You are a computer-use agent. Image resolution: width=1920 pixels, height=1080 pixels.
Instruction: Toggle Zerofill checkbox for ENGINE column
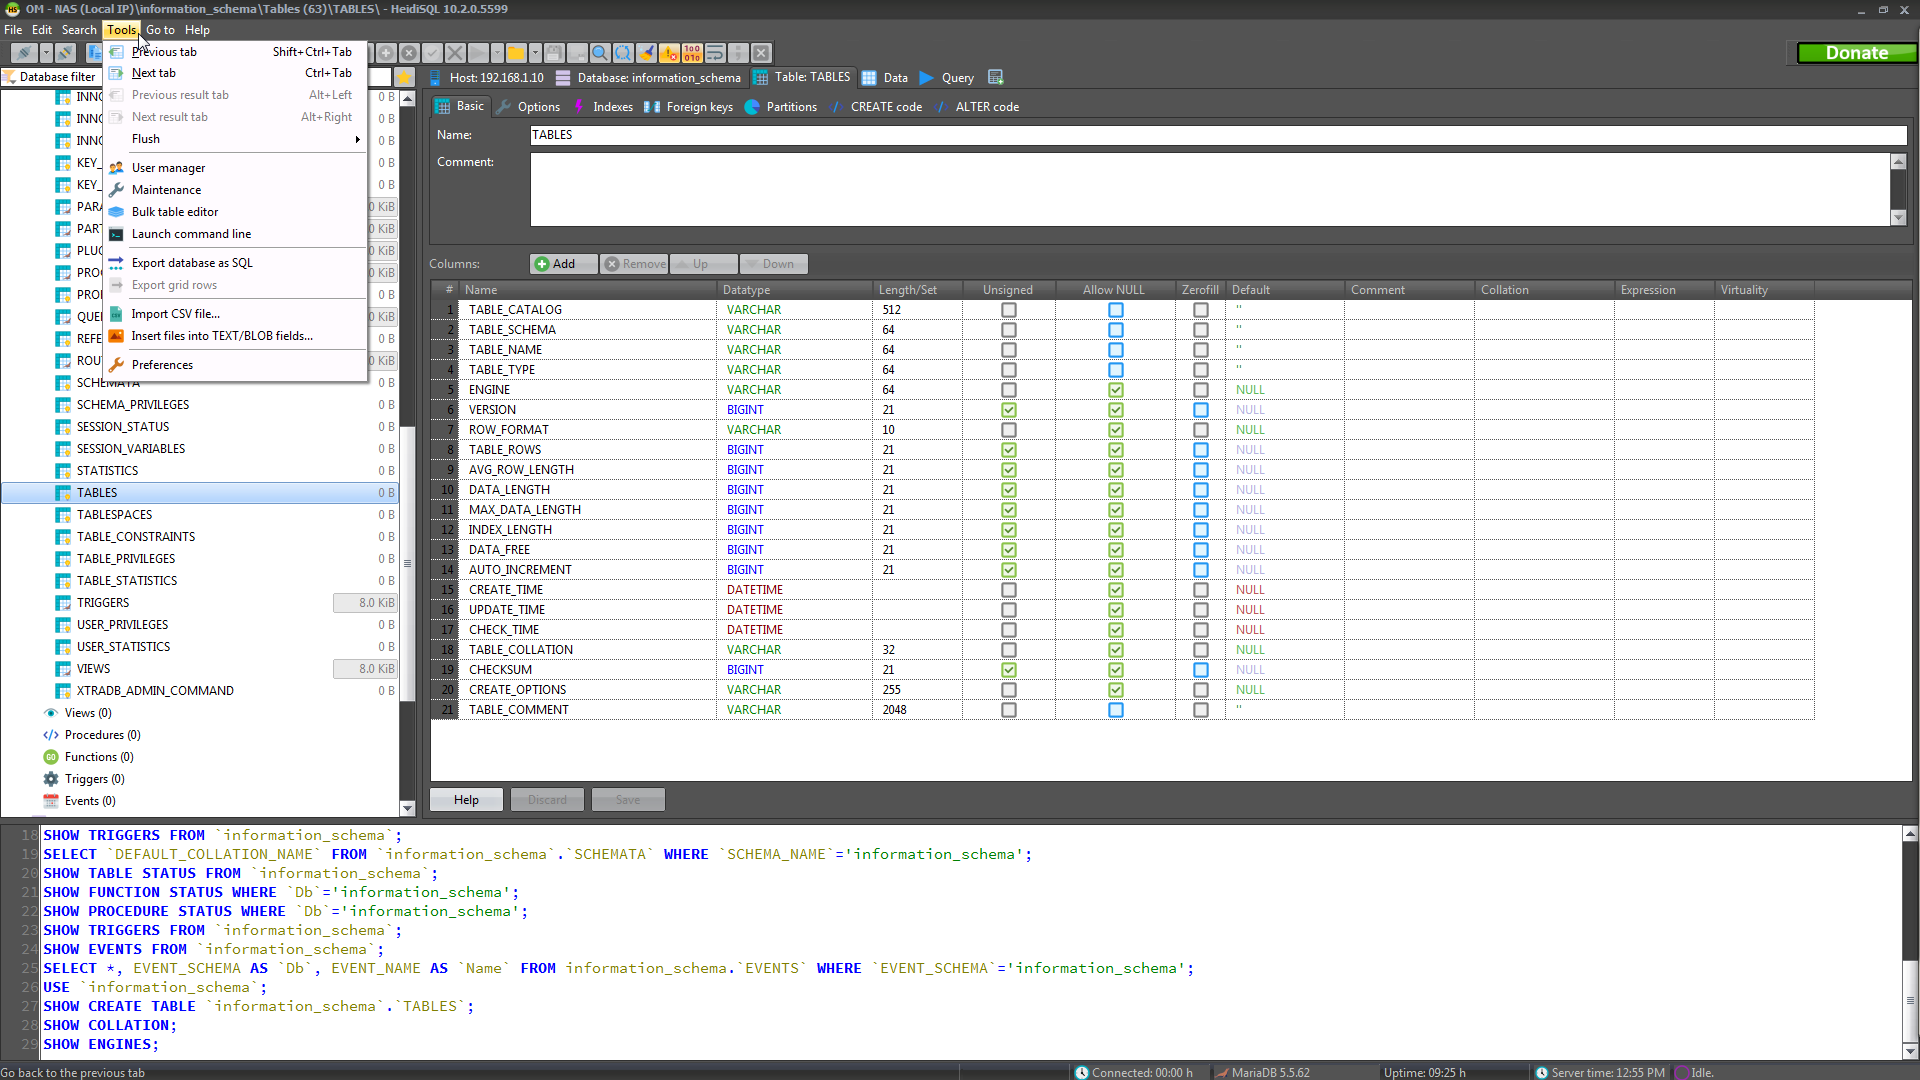1200,390
